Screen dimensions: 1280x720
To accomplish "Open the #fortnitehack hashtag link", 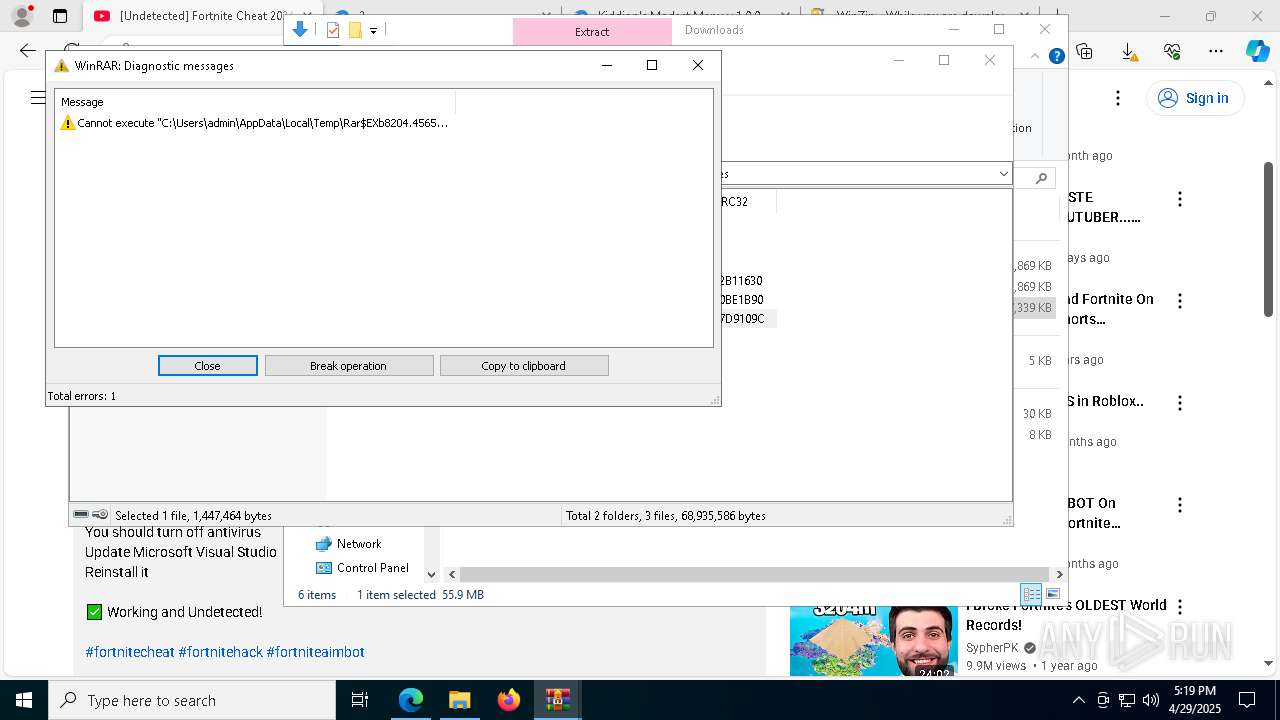I will (220, 652).
